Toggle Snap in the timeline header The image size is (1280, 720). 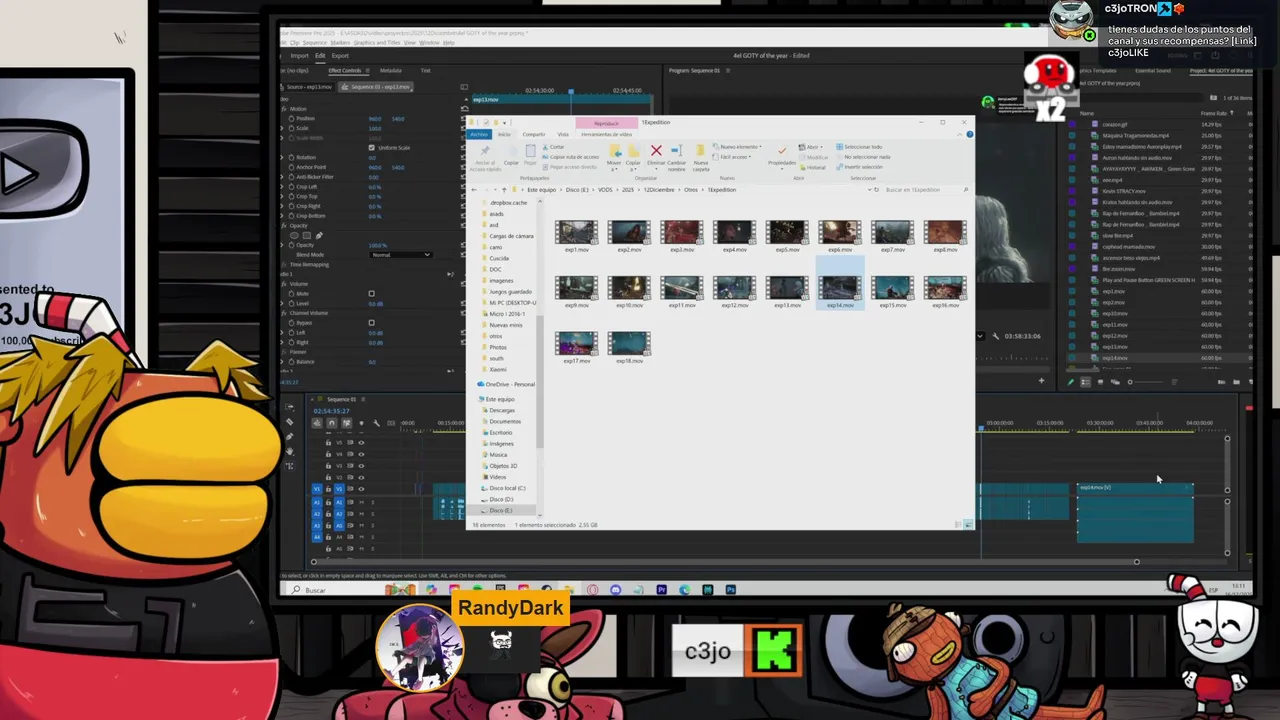coord(332,423)
